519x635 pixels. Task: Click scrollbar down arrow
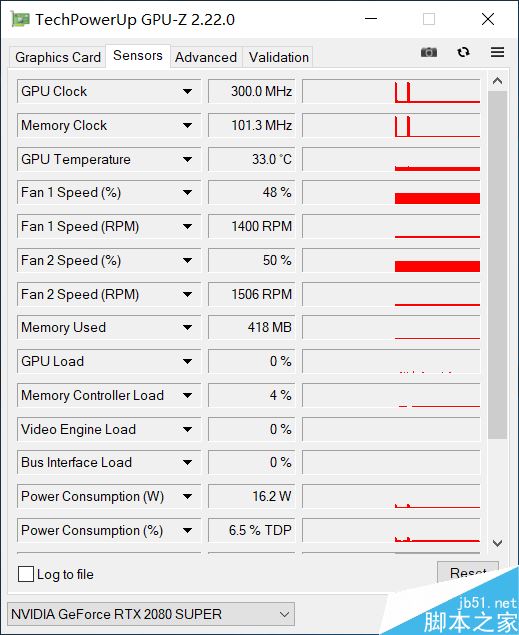pos(497,543)
